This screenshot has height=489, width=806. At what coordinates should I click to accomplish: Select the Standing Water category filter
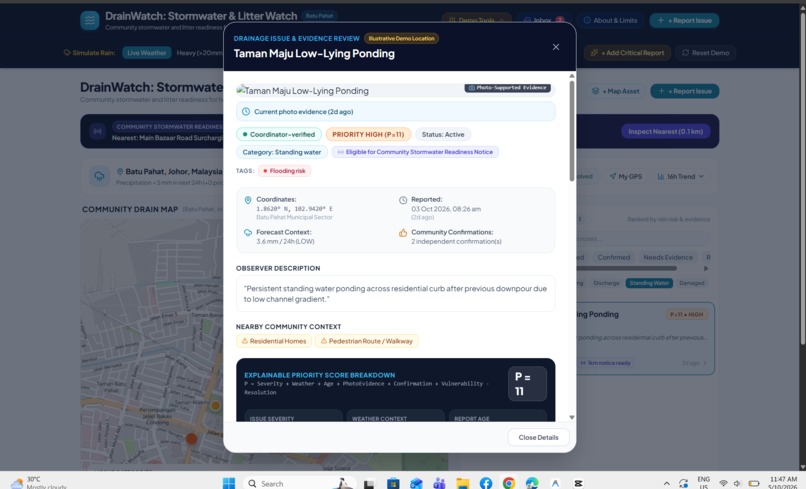[x=649, y=283]
